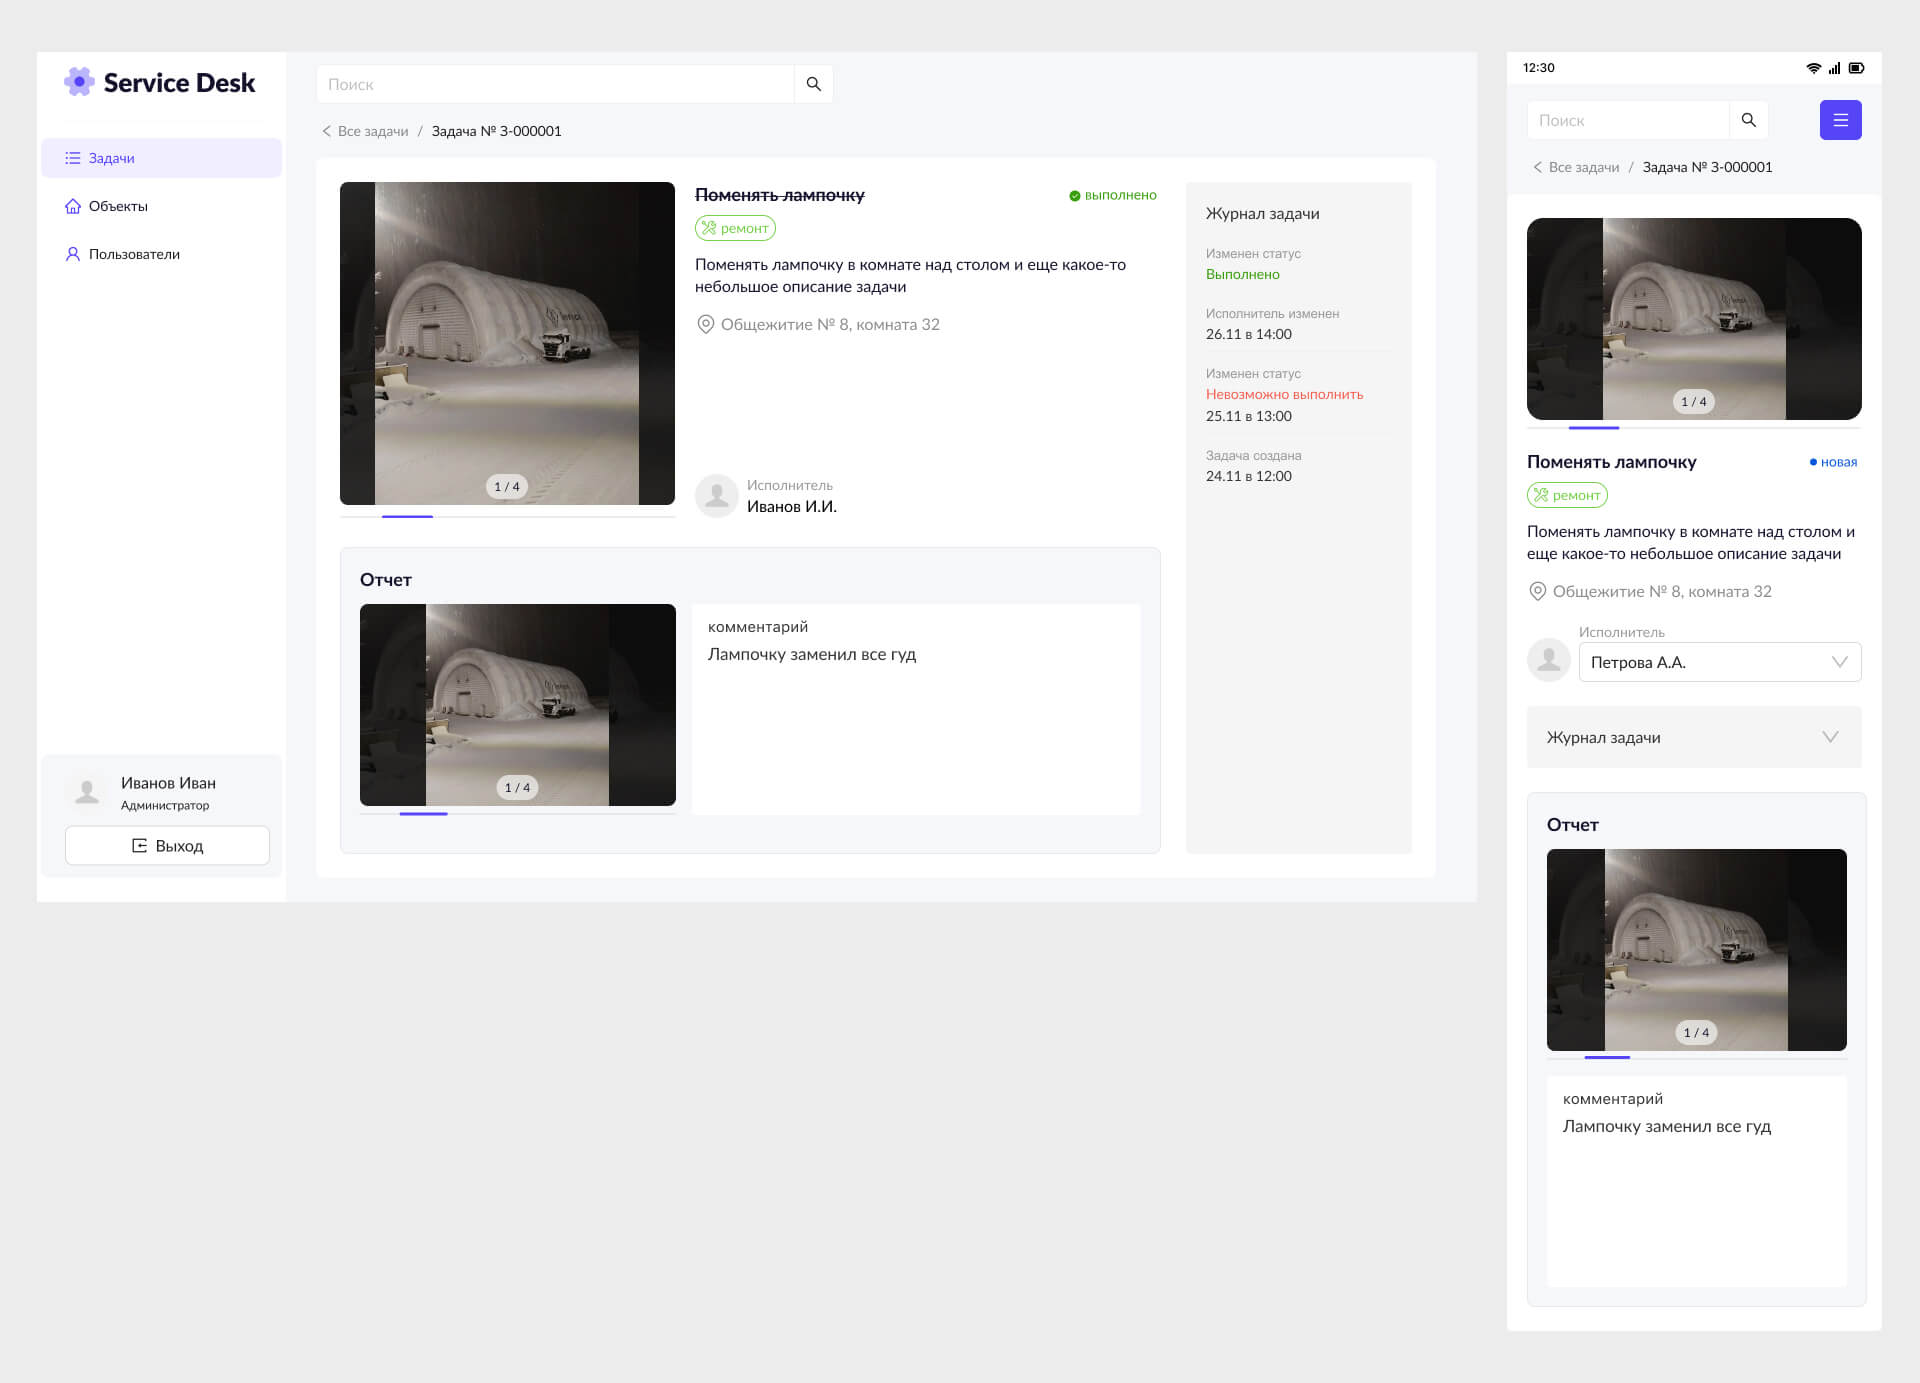The height and width of the screenshot is (1383, 1920).
Task: Click the Выход logout button
Action: click(167, 845)
